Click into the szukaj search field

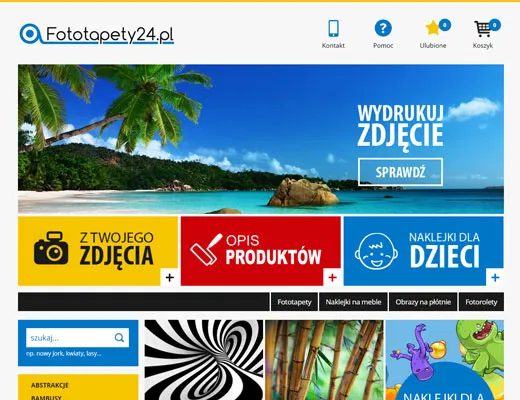click(x=69, y=338)
